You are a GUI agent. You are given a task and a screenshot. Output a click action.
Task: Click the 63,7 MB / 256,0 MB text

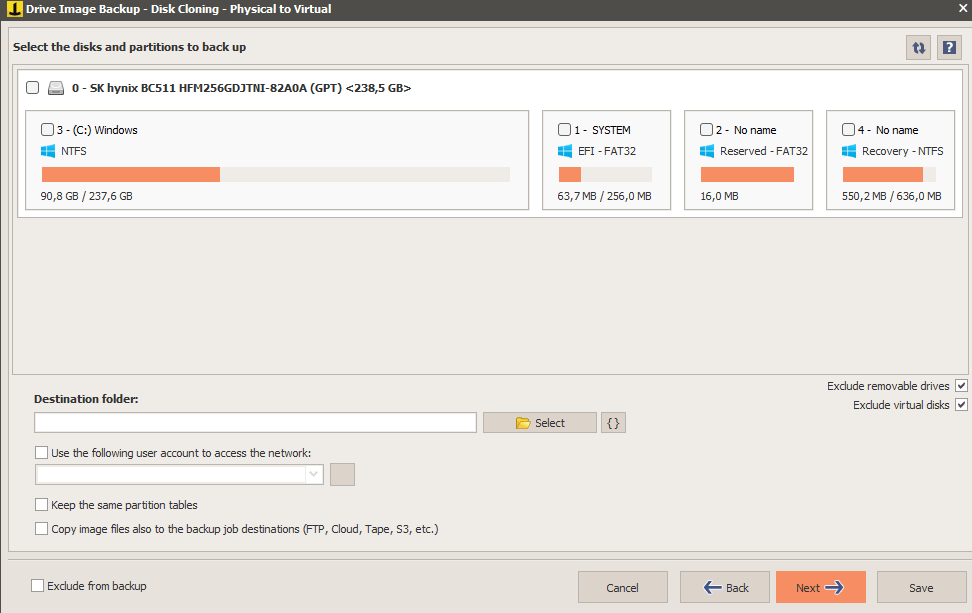click(604, 196)
